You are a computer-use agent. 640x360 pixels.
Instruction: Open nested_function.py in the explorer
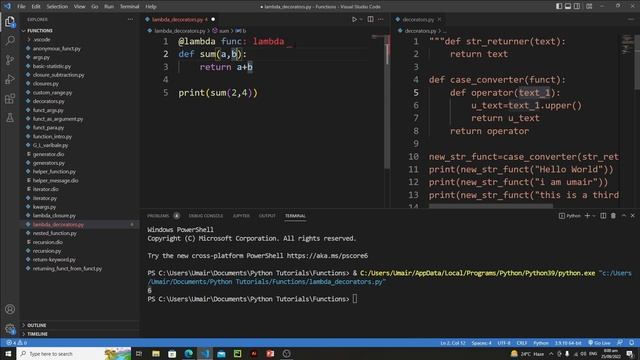click(55, 233)
